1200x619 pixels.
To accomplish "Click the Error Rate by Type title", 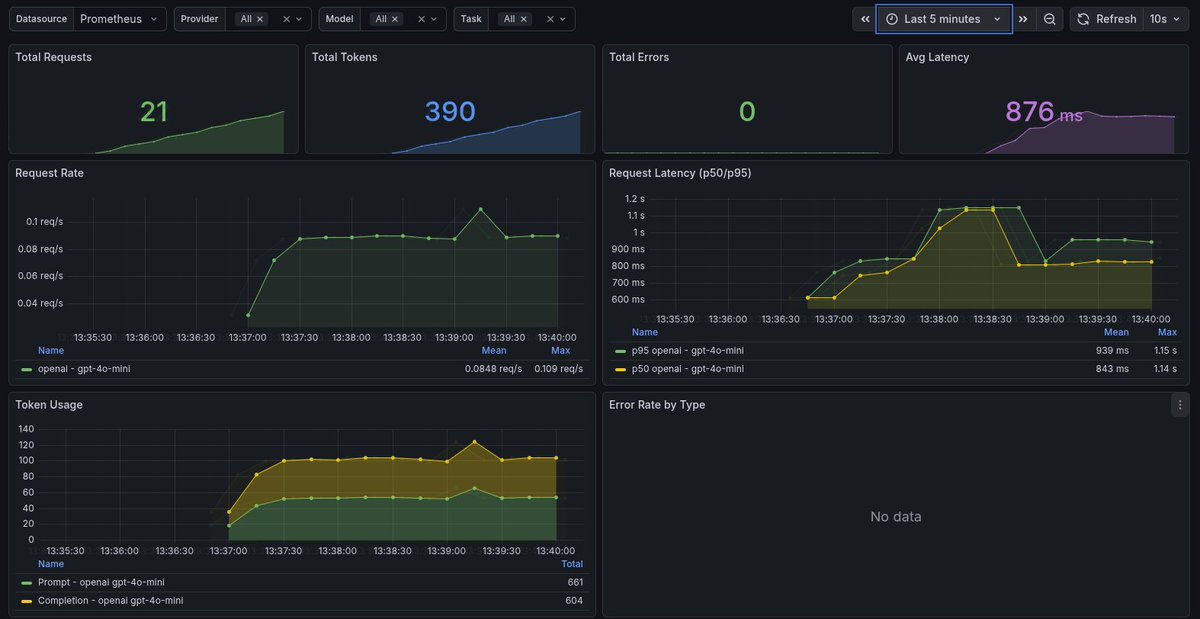I will tap(657, 405).
